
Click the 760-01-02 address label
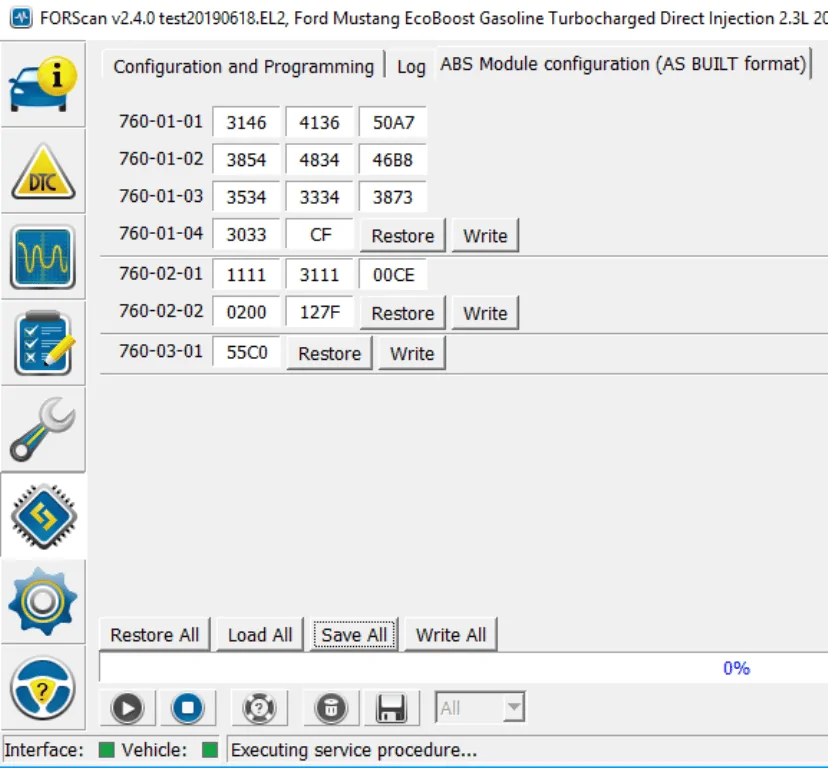click(x=161, y=158)
